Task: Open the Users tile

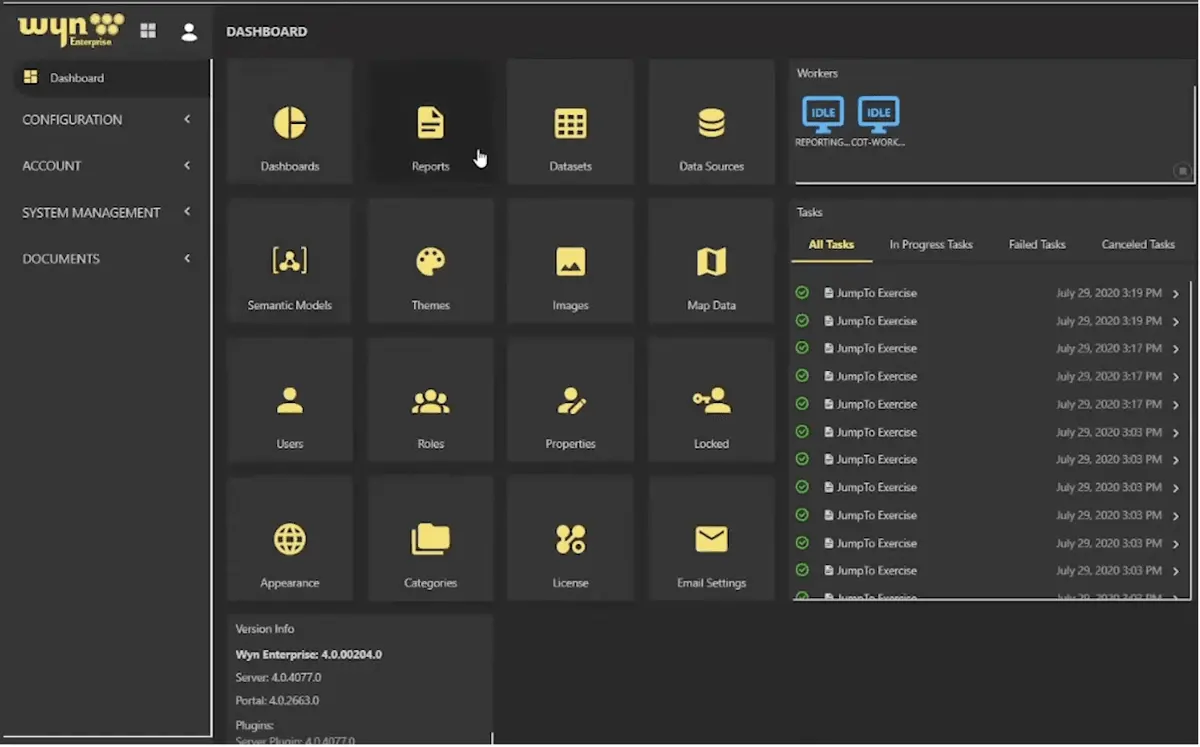Action: 290,400
